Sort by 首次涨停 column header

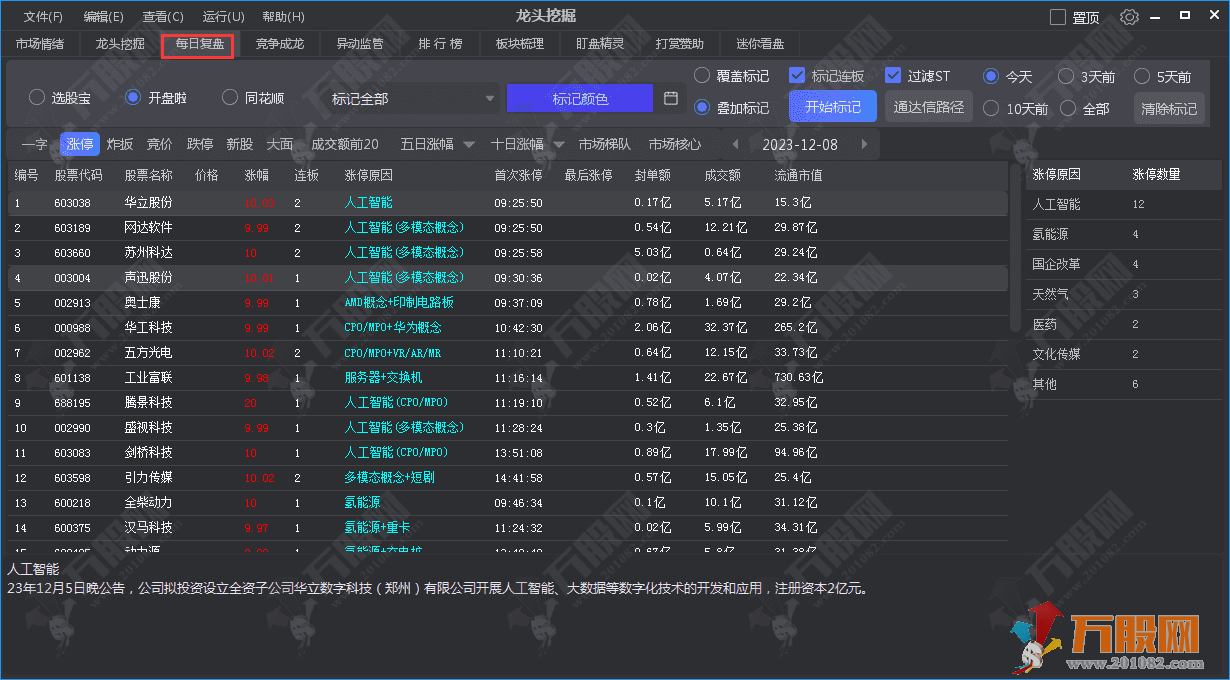pos(518,174)
